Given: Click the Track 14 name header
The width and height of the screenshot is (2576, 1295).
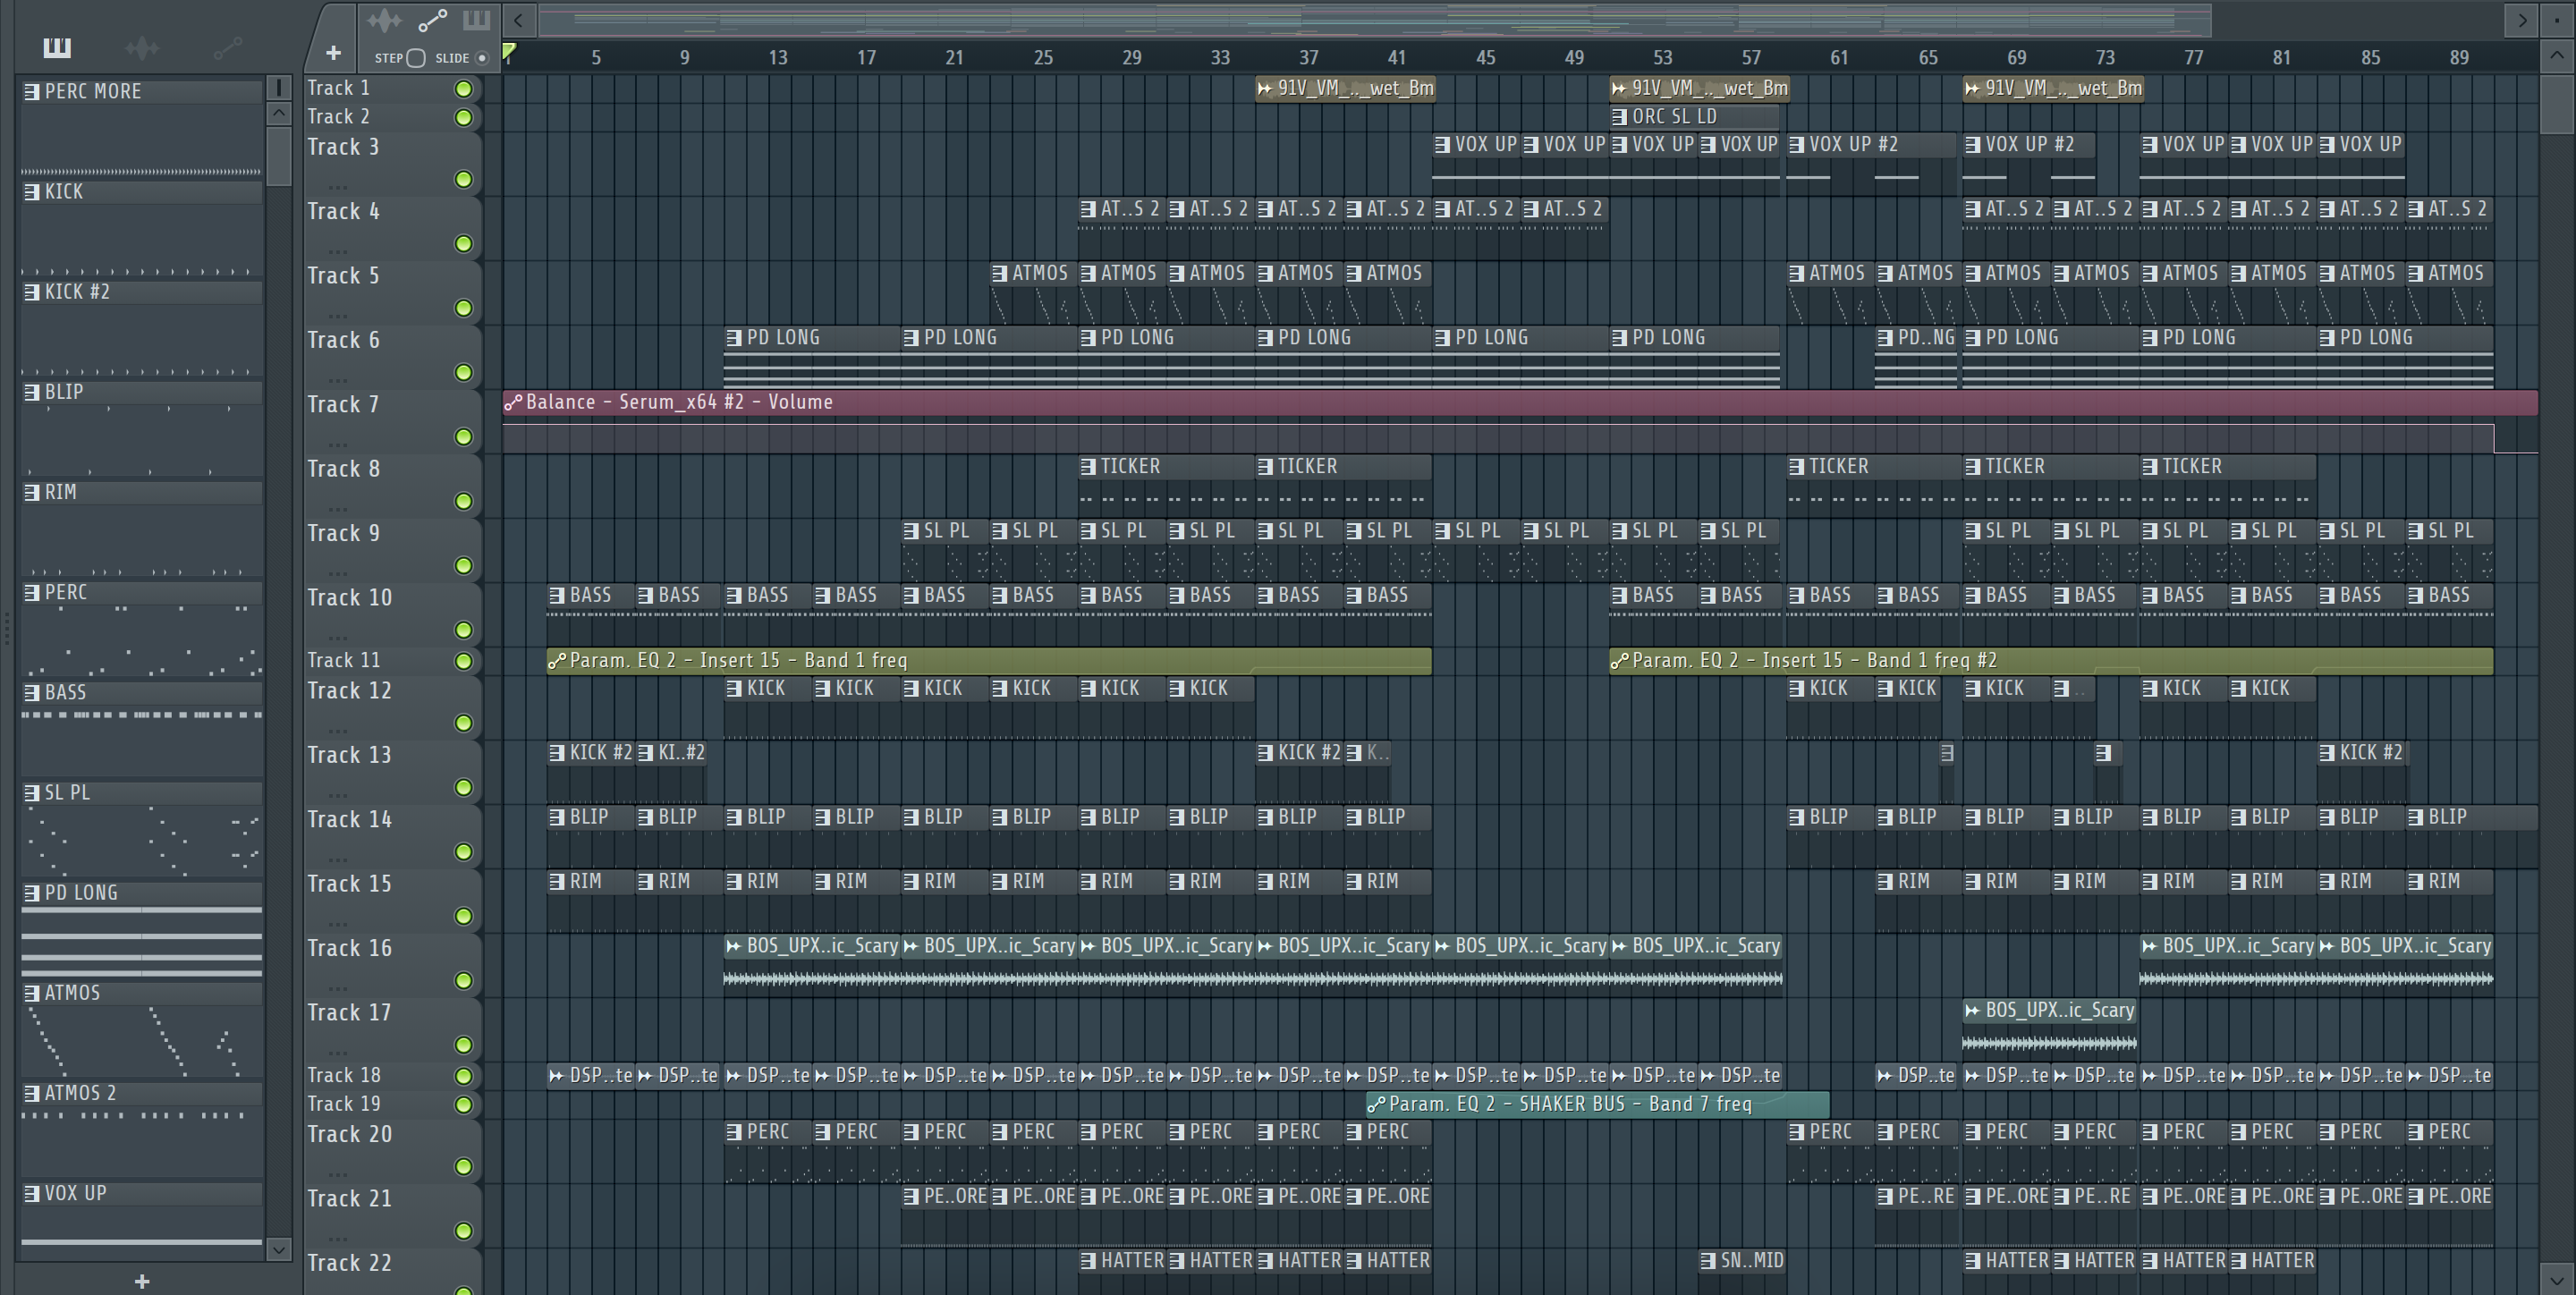Looking at the screenshot, I should click(349, 820).
